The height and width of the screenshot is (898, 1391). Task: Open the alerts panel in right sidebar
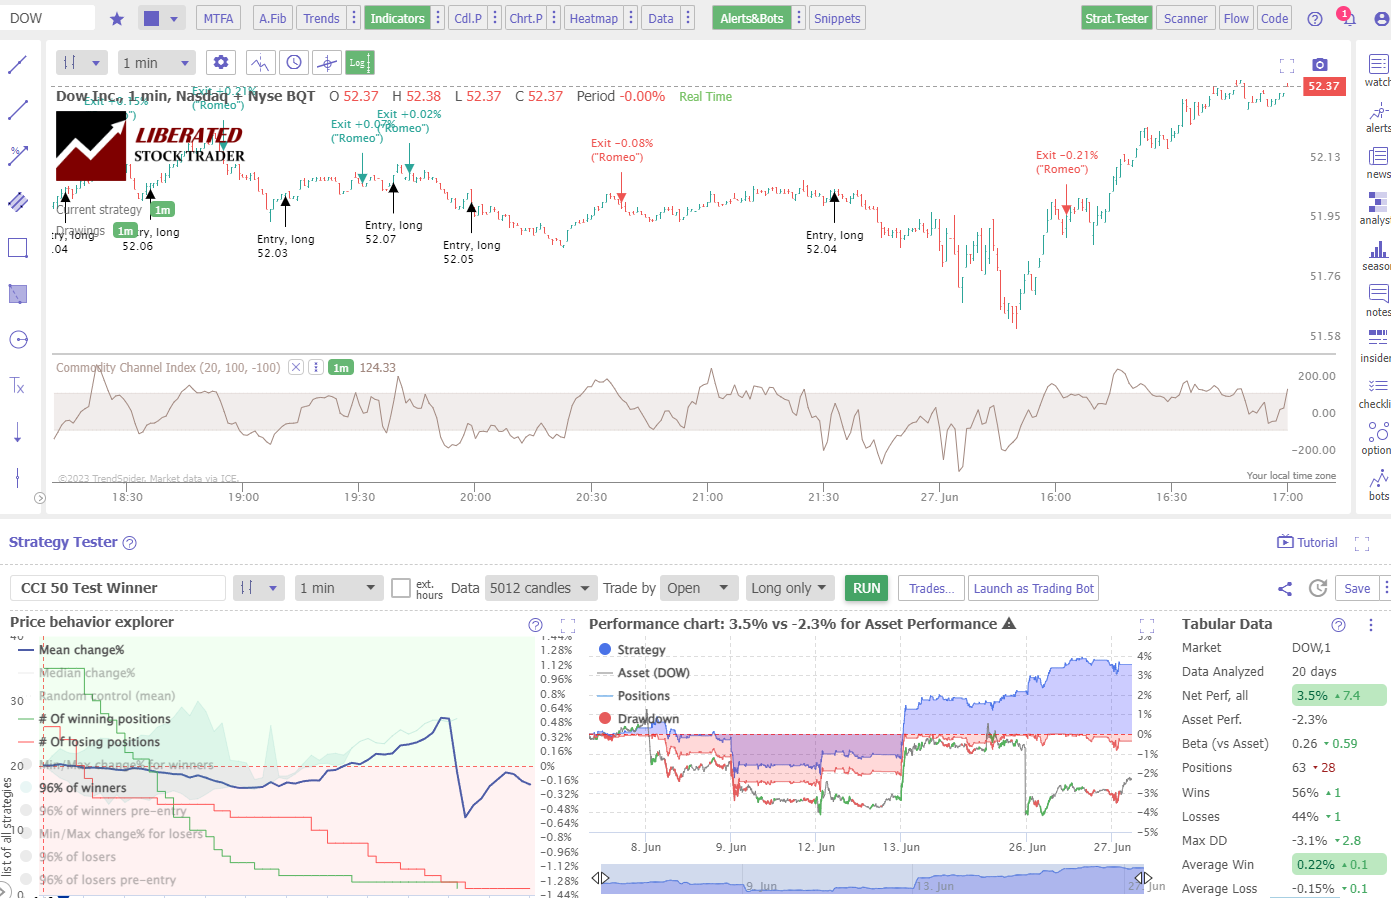coord(1377,116)
